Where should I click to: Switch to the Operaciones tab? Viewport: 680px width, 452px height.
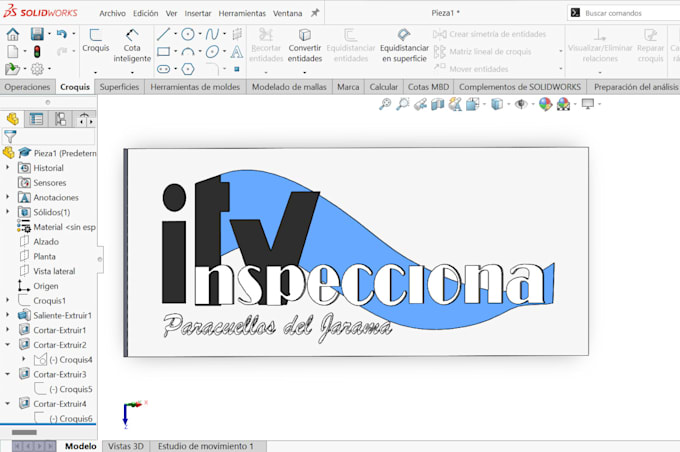[x=27, y=87]
